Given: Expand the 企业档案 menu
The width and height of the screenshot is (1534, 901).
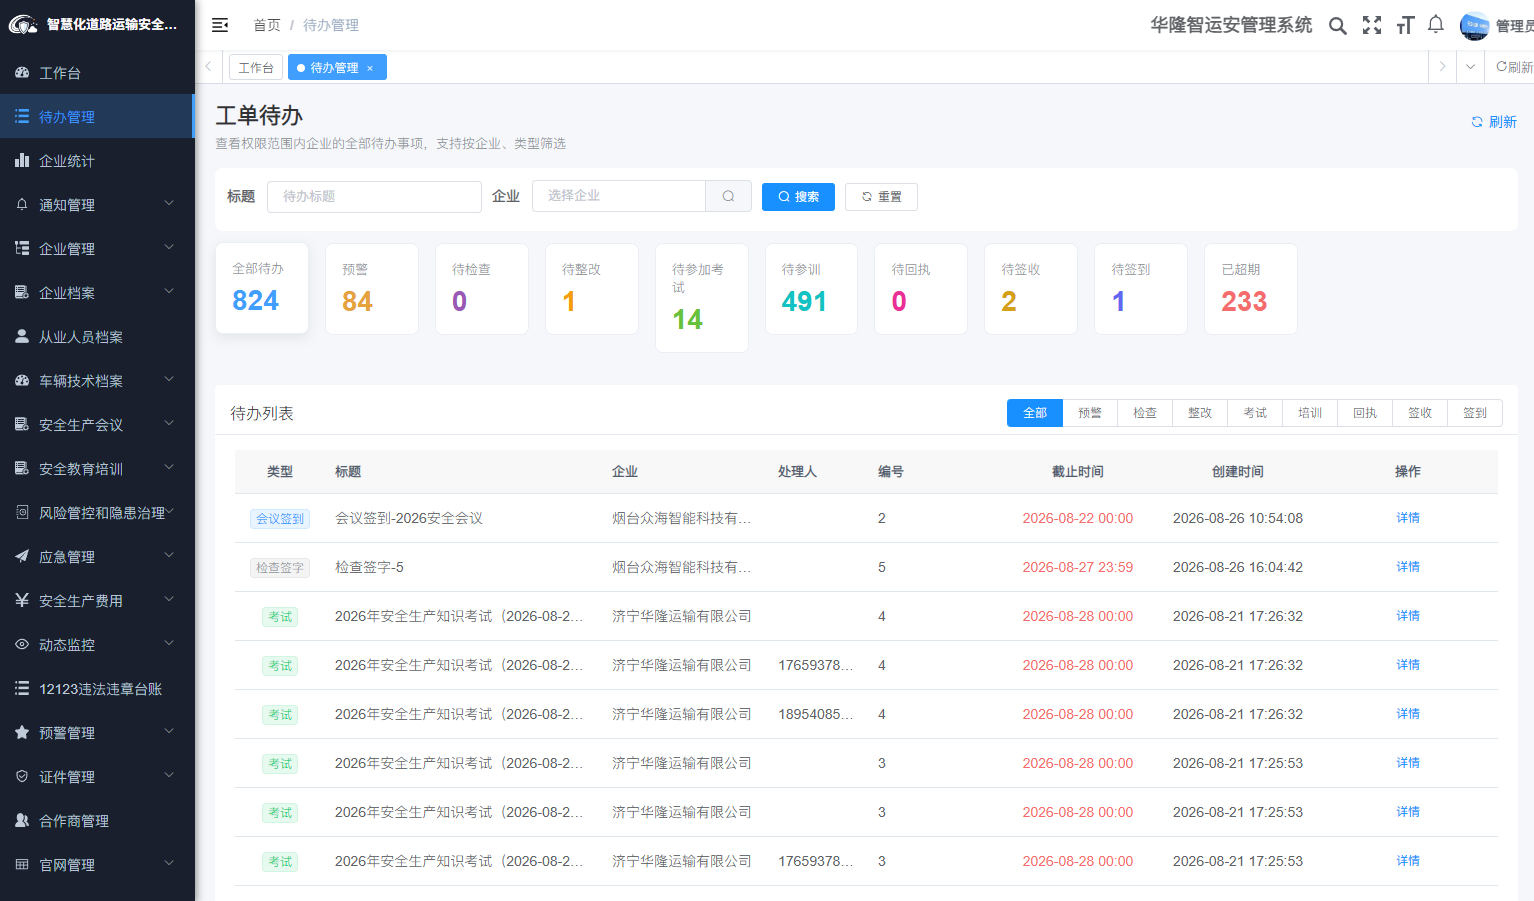Looking at the screenshot, I should pyautogui.click(x=97, y=293).
